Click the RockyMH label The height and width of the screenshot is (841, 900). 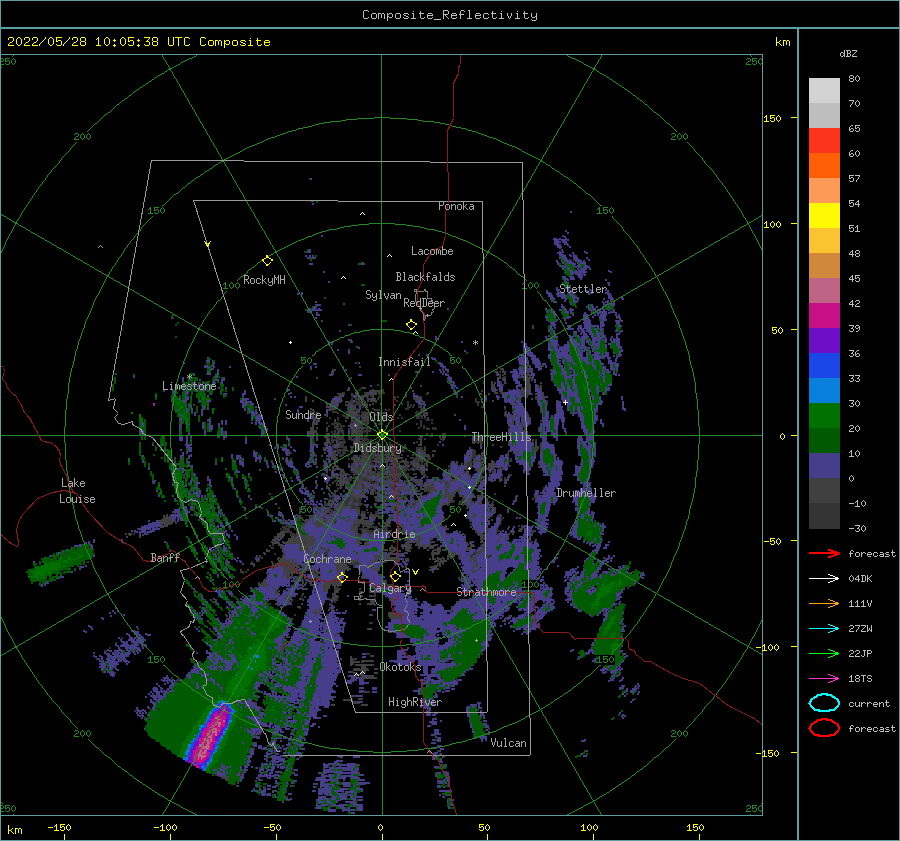[264, 280]
